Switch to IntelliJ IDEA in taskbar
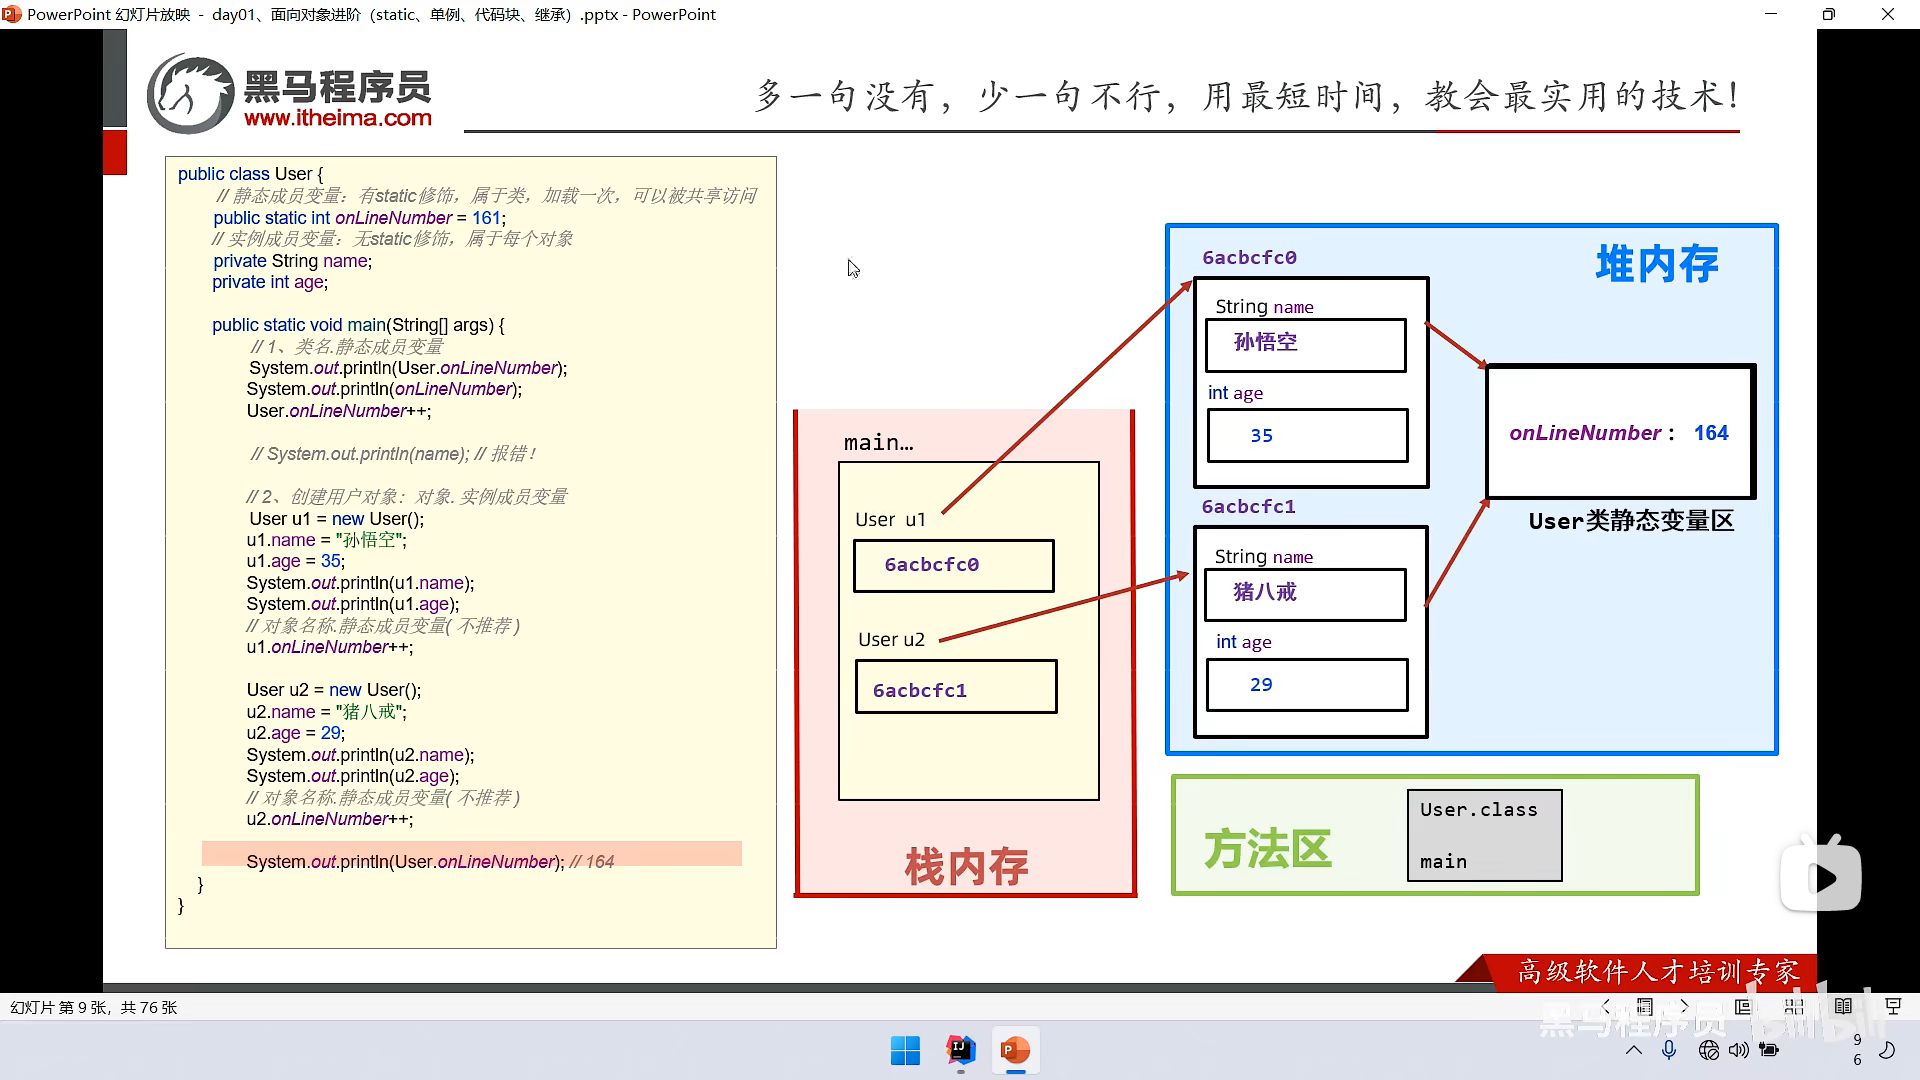 960,1051
